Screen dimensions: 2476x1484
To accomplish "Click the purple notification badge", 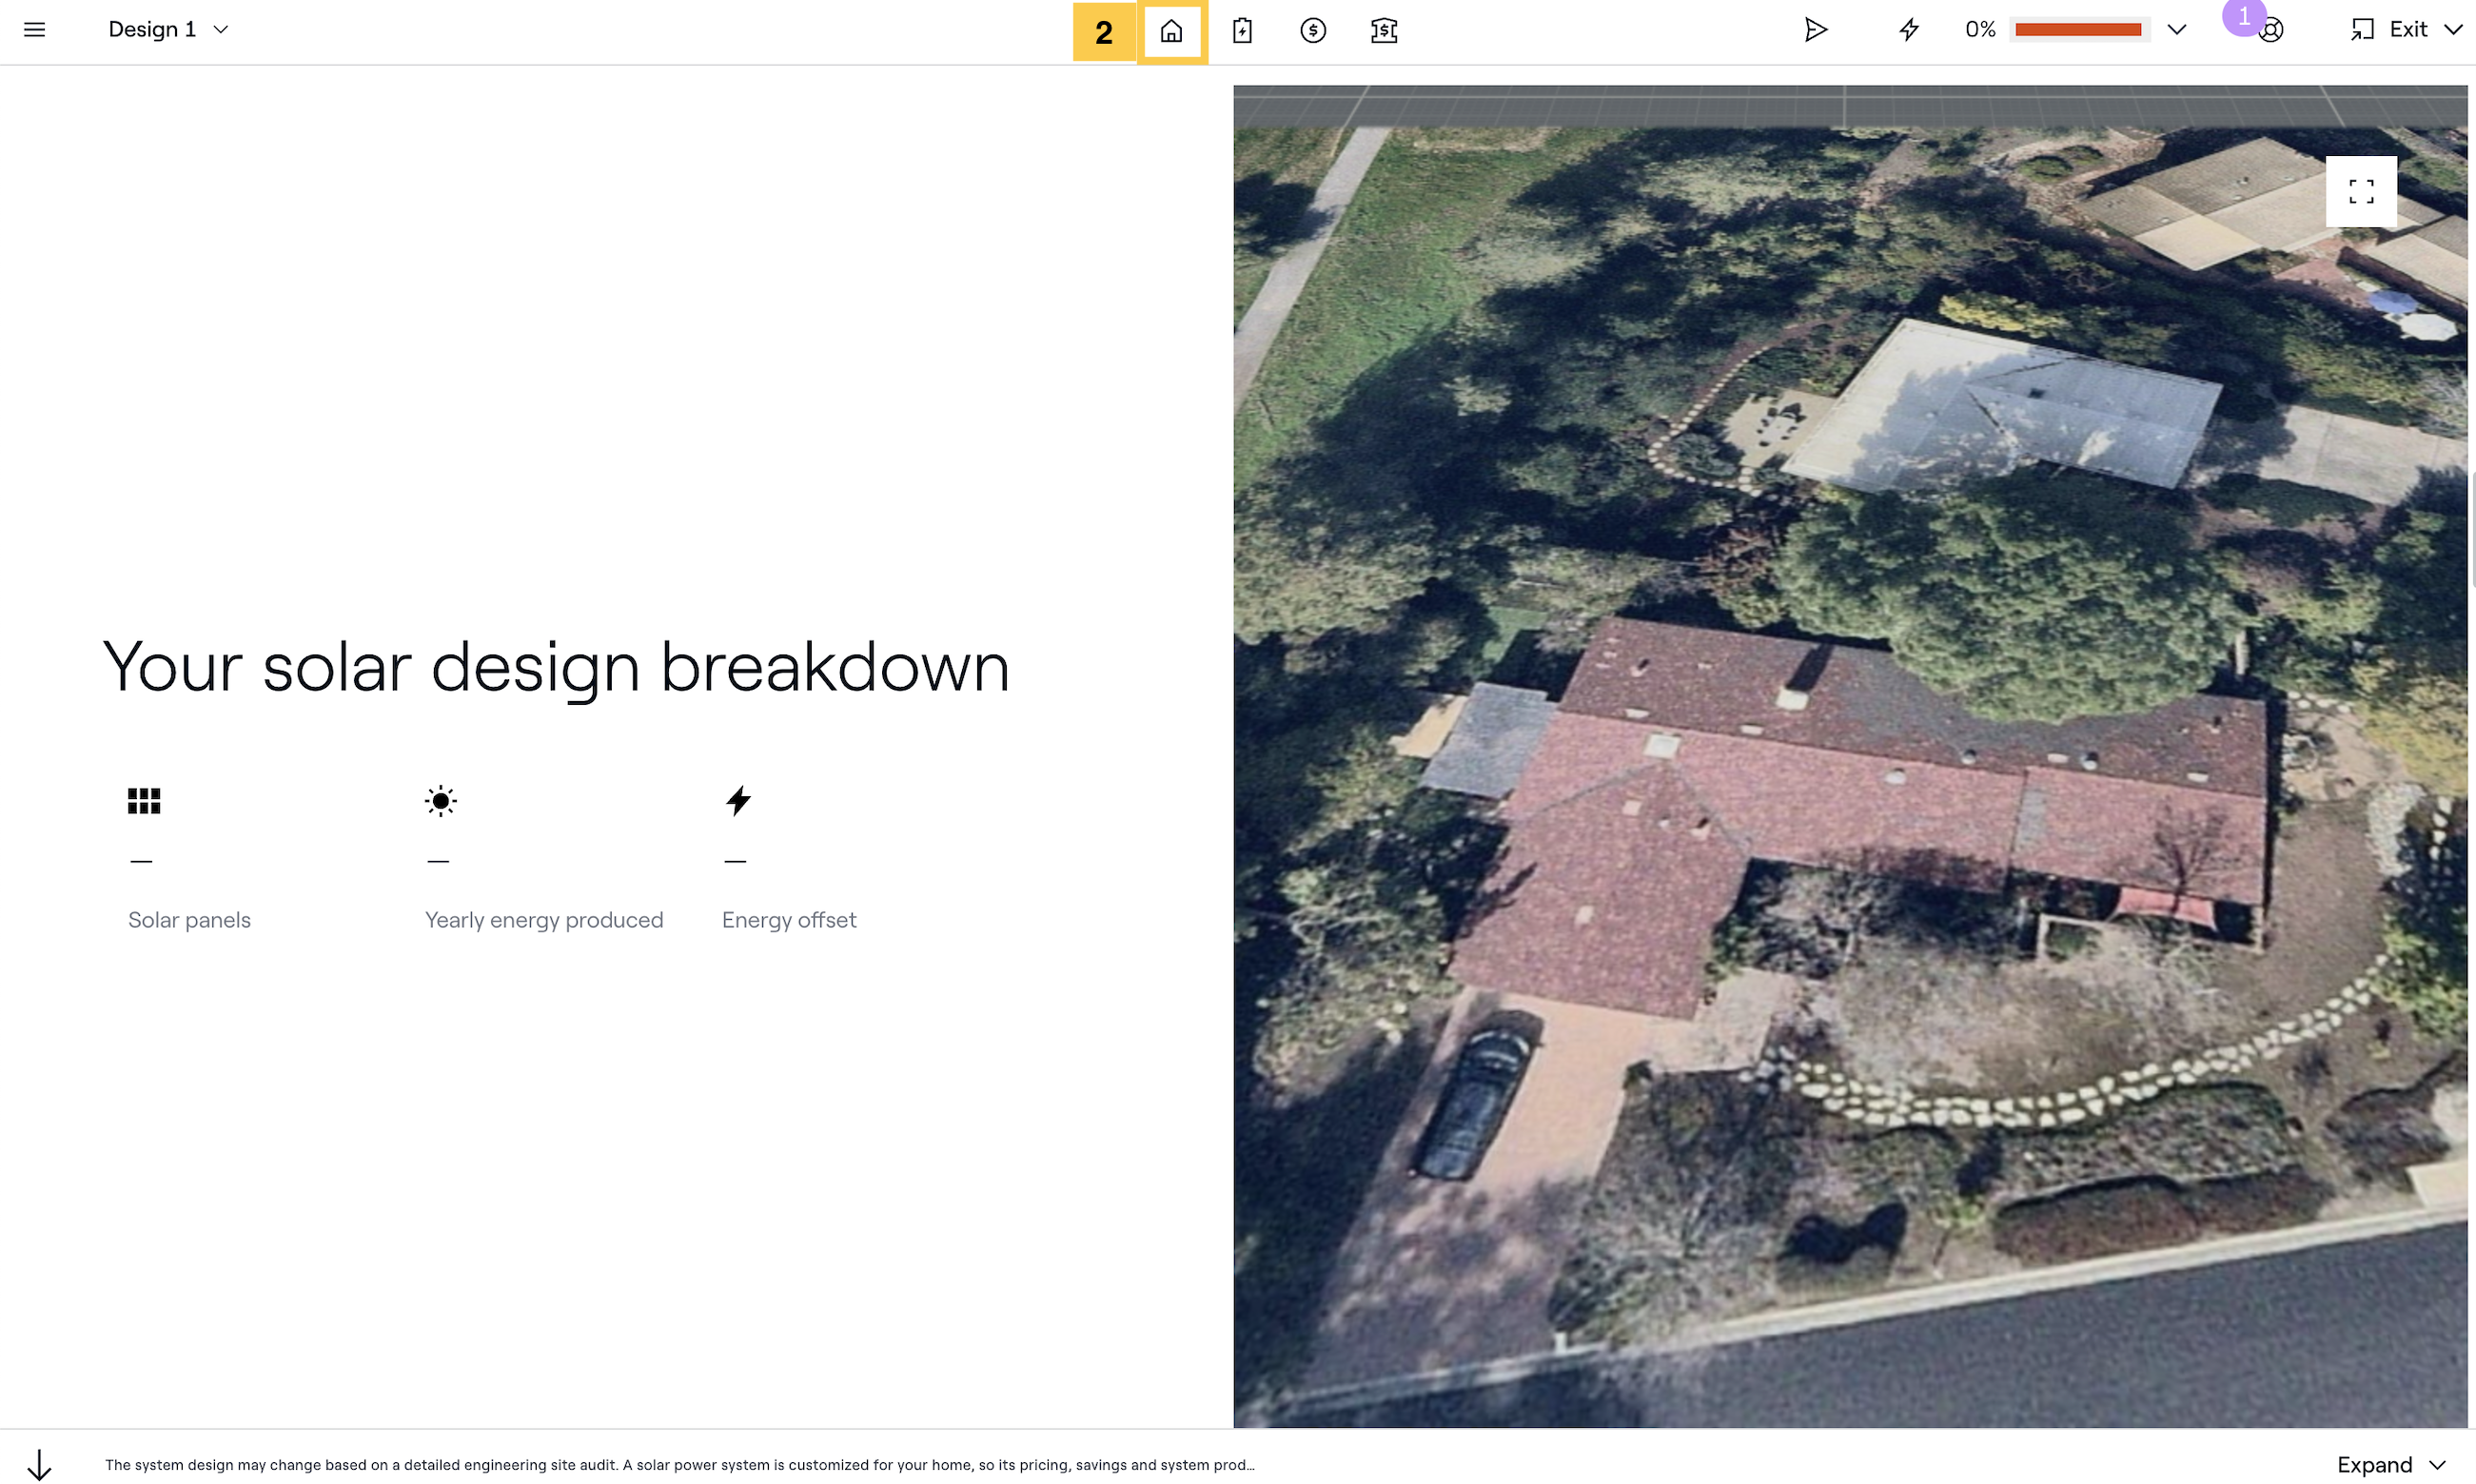I will [2244, 16].
